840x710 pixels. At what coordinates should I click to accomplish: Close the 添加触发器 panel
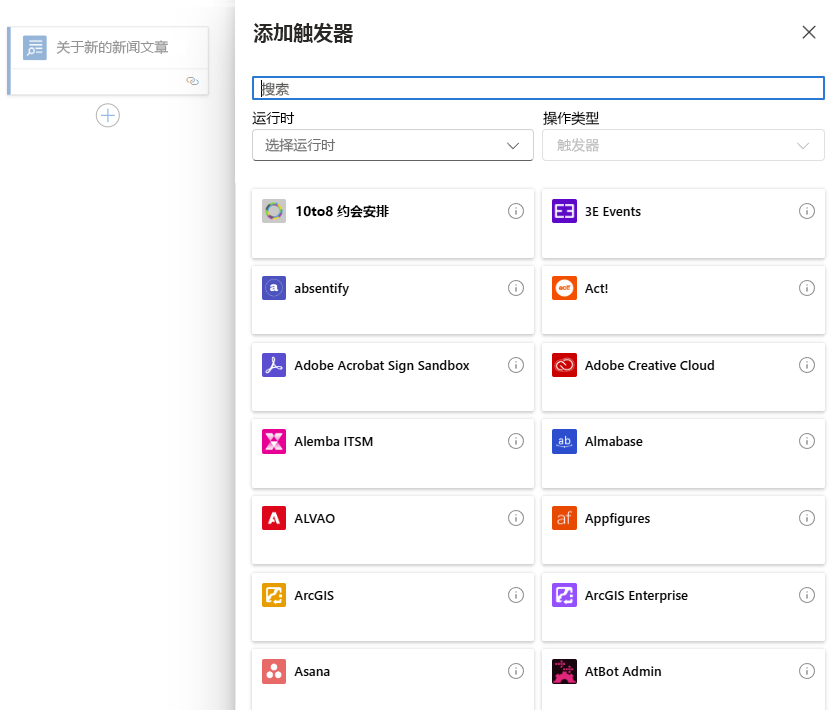click(809, 32)
